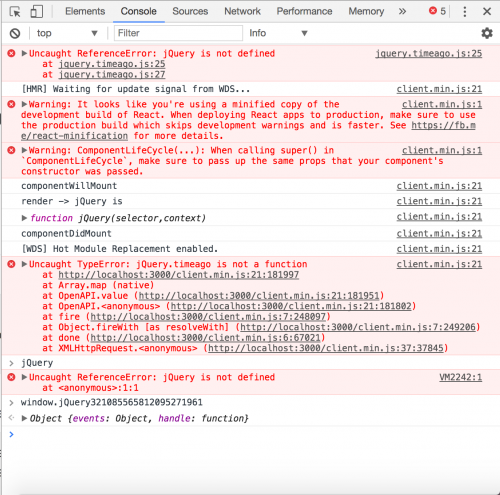
Task: Collapse the jQuery.timeago TypeError stack trace
Action: click(24, 264)
